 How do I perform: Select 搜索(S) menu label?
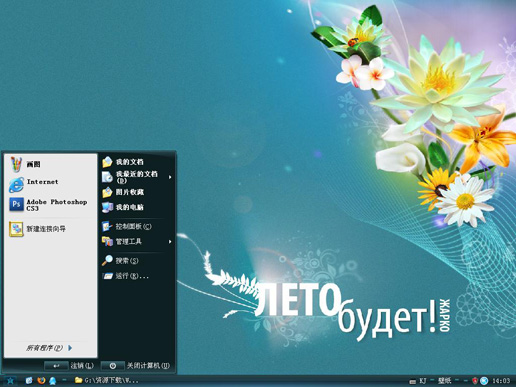[127, 261]
